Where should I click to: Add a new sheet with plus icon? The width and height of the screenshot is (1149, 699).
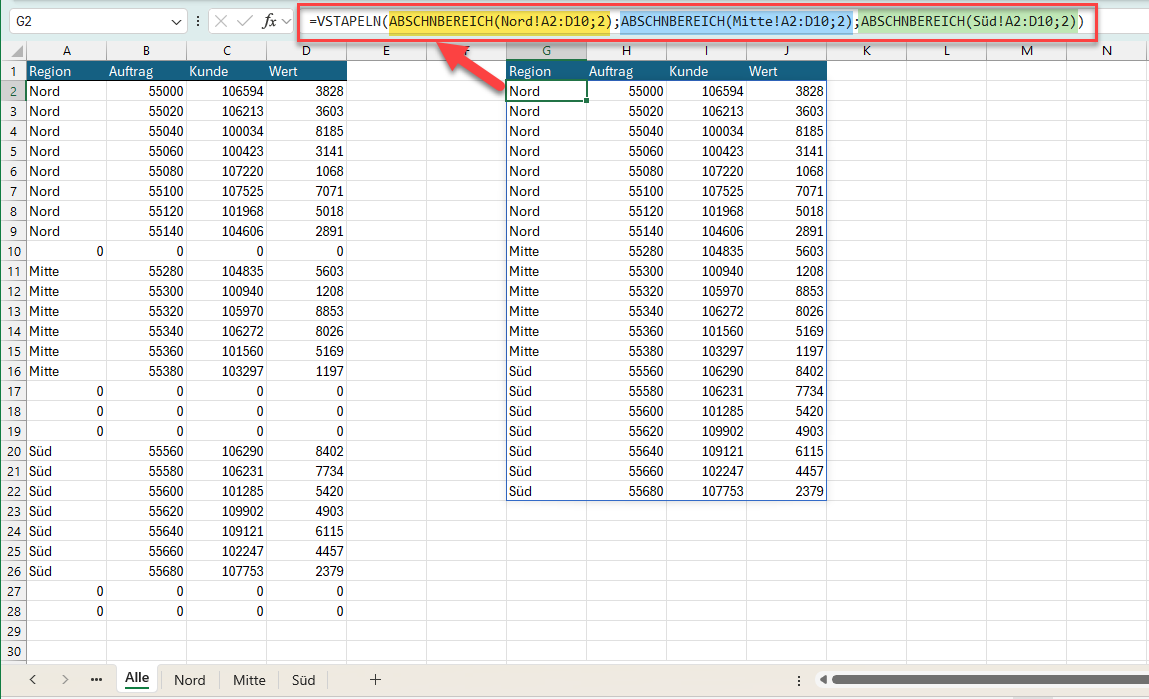click(x=375, y=680)
